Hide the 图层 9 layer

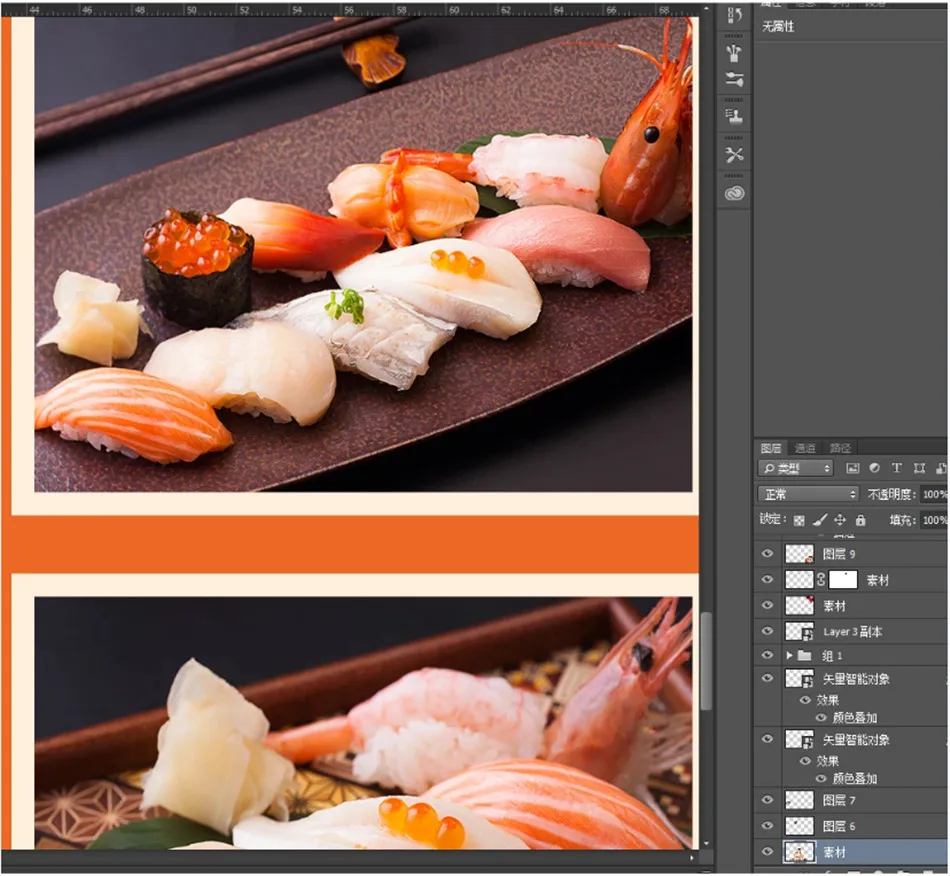click(767, 553)
